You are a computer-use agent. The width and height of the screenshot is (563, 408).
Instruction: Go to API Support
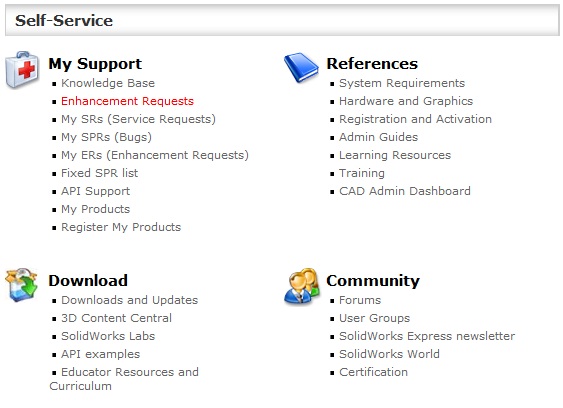pyautogui.click(x=96, y=191)
